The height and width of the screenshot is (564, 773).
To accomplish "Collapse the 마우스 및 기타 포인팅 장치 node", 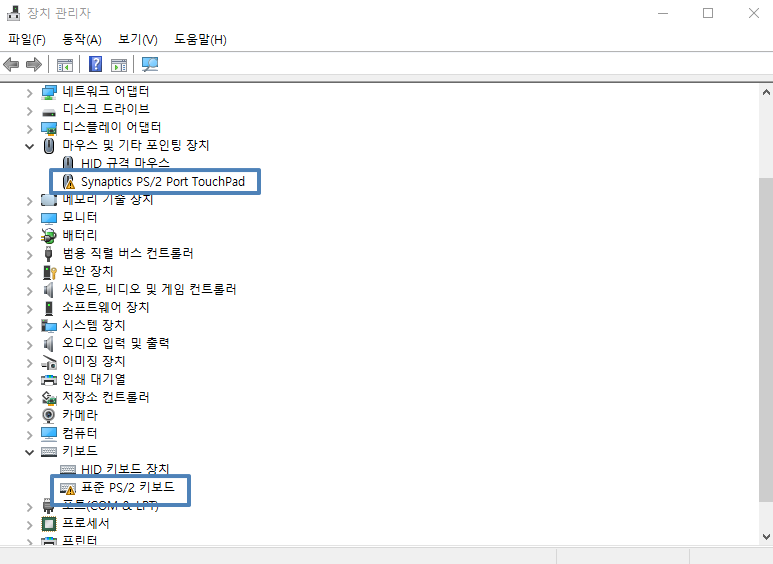I will click(x=30, y=146).
